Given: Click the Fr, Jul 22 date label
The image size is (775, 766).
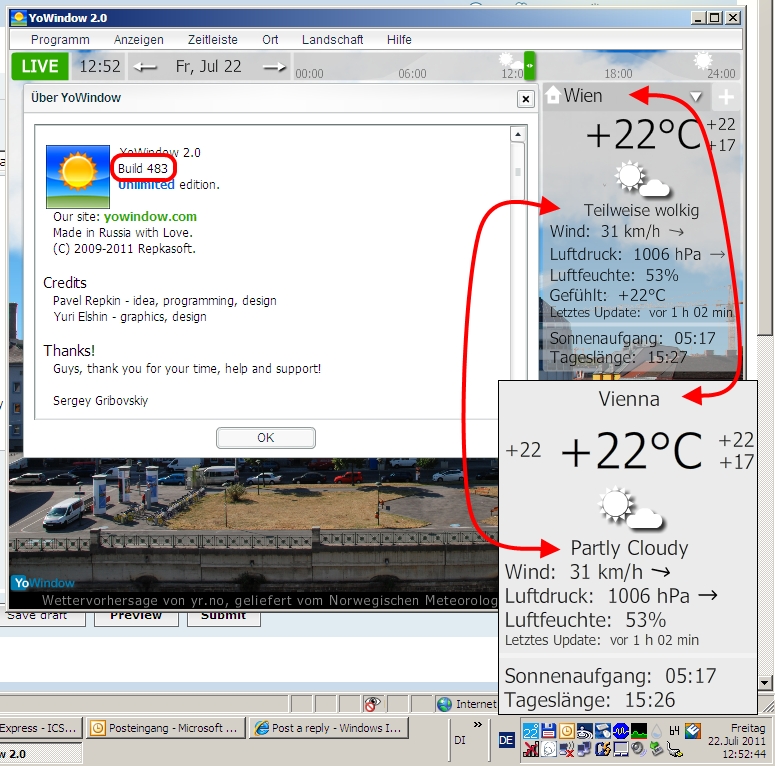Looking at the screenshot, I should tap(208, 66).
